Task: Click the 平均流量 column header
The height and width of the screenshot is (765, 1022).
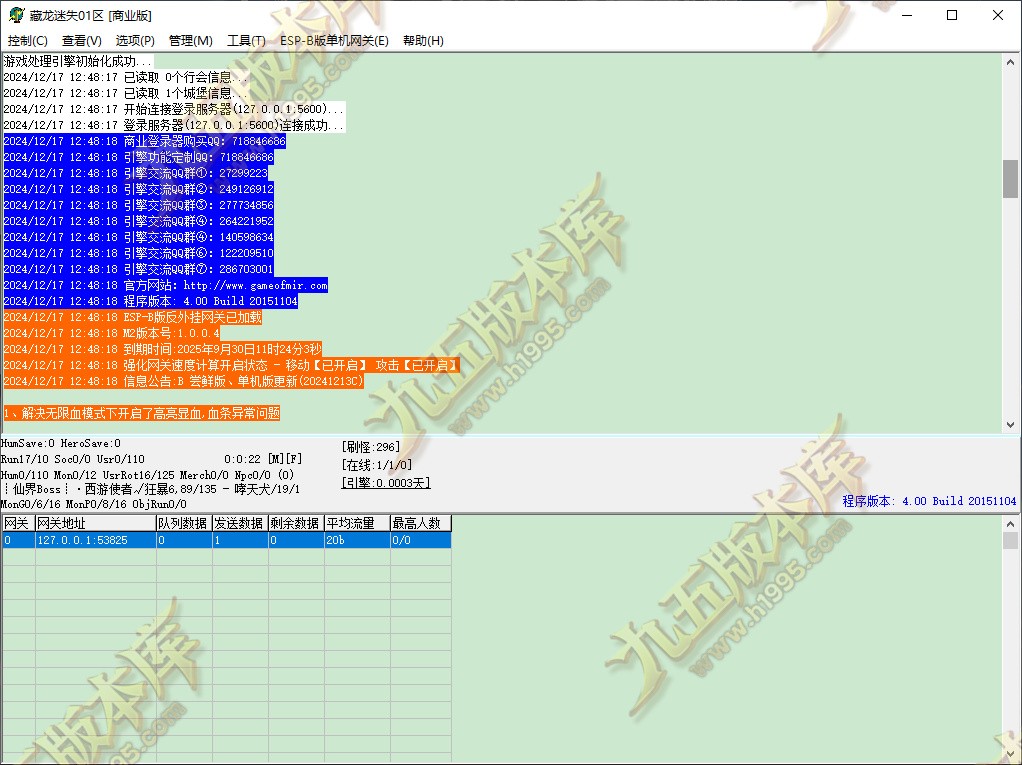Action: (357, 523)
